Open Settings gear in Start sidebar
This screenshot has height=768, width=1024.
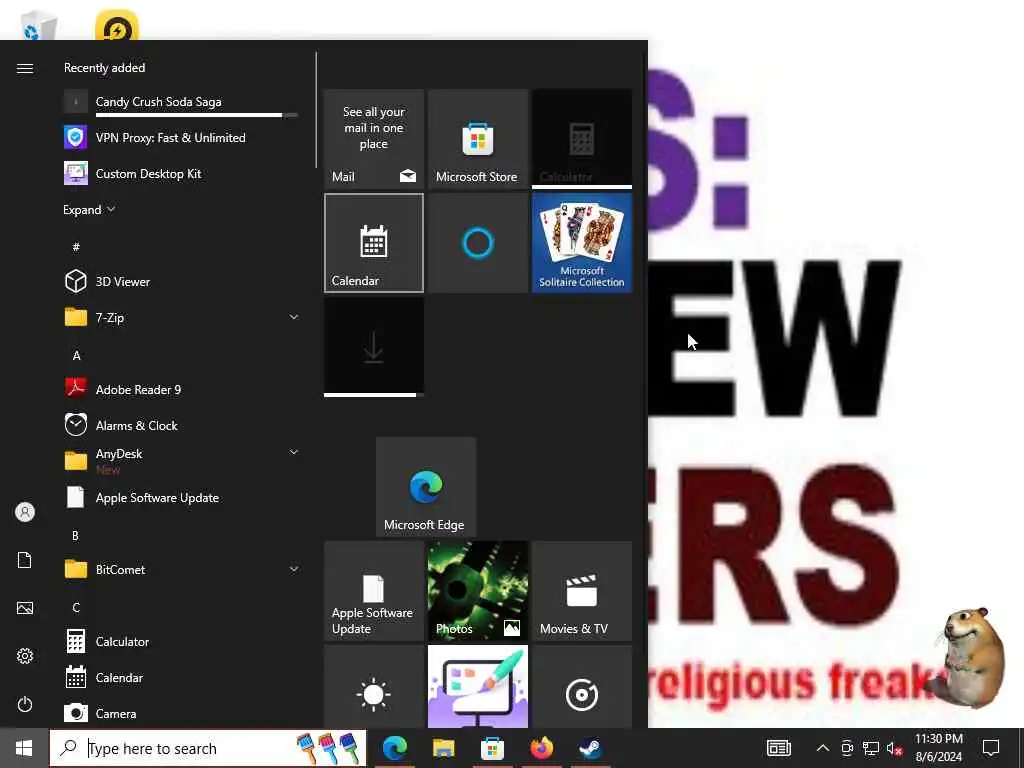coord(25,656)
